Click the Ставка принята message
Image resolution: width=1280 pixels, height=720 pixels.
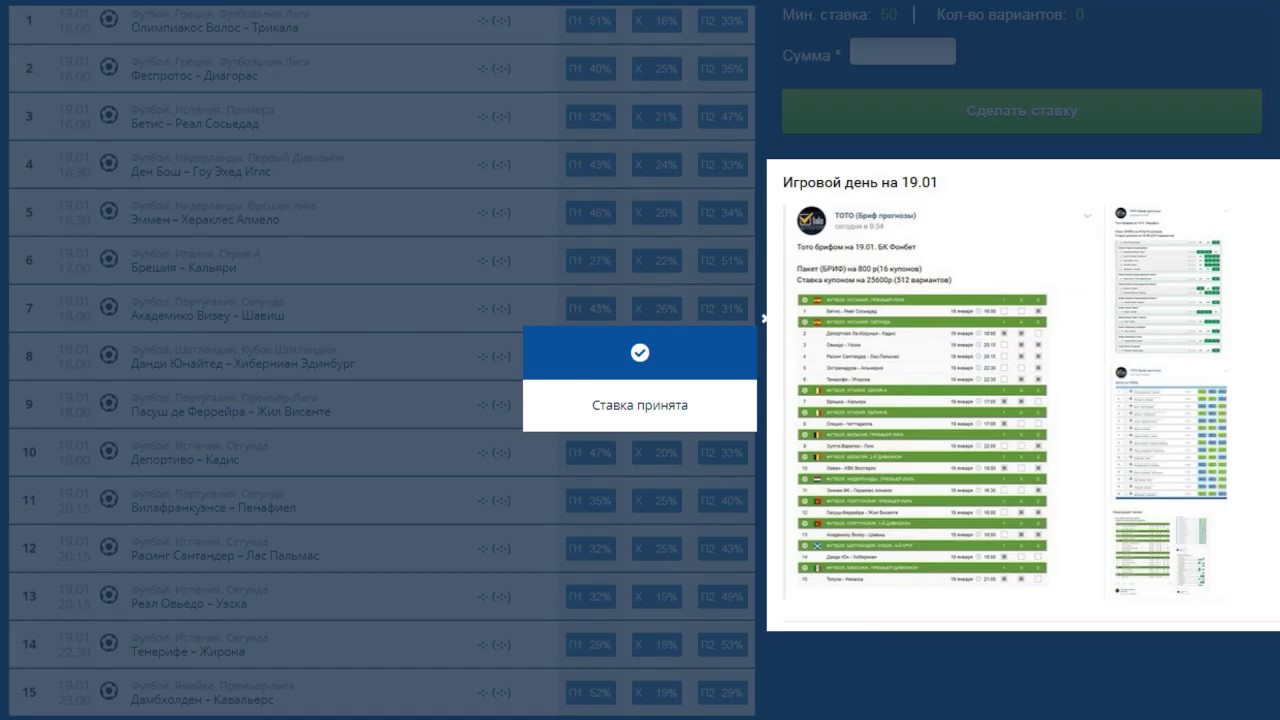[x=640, y=405]
